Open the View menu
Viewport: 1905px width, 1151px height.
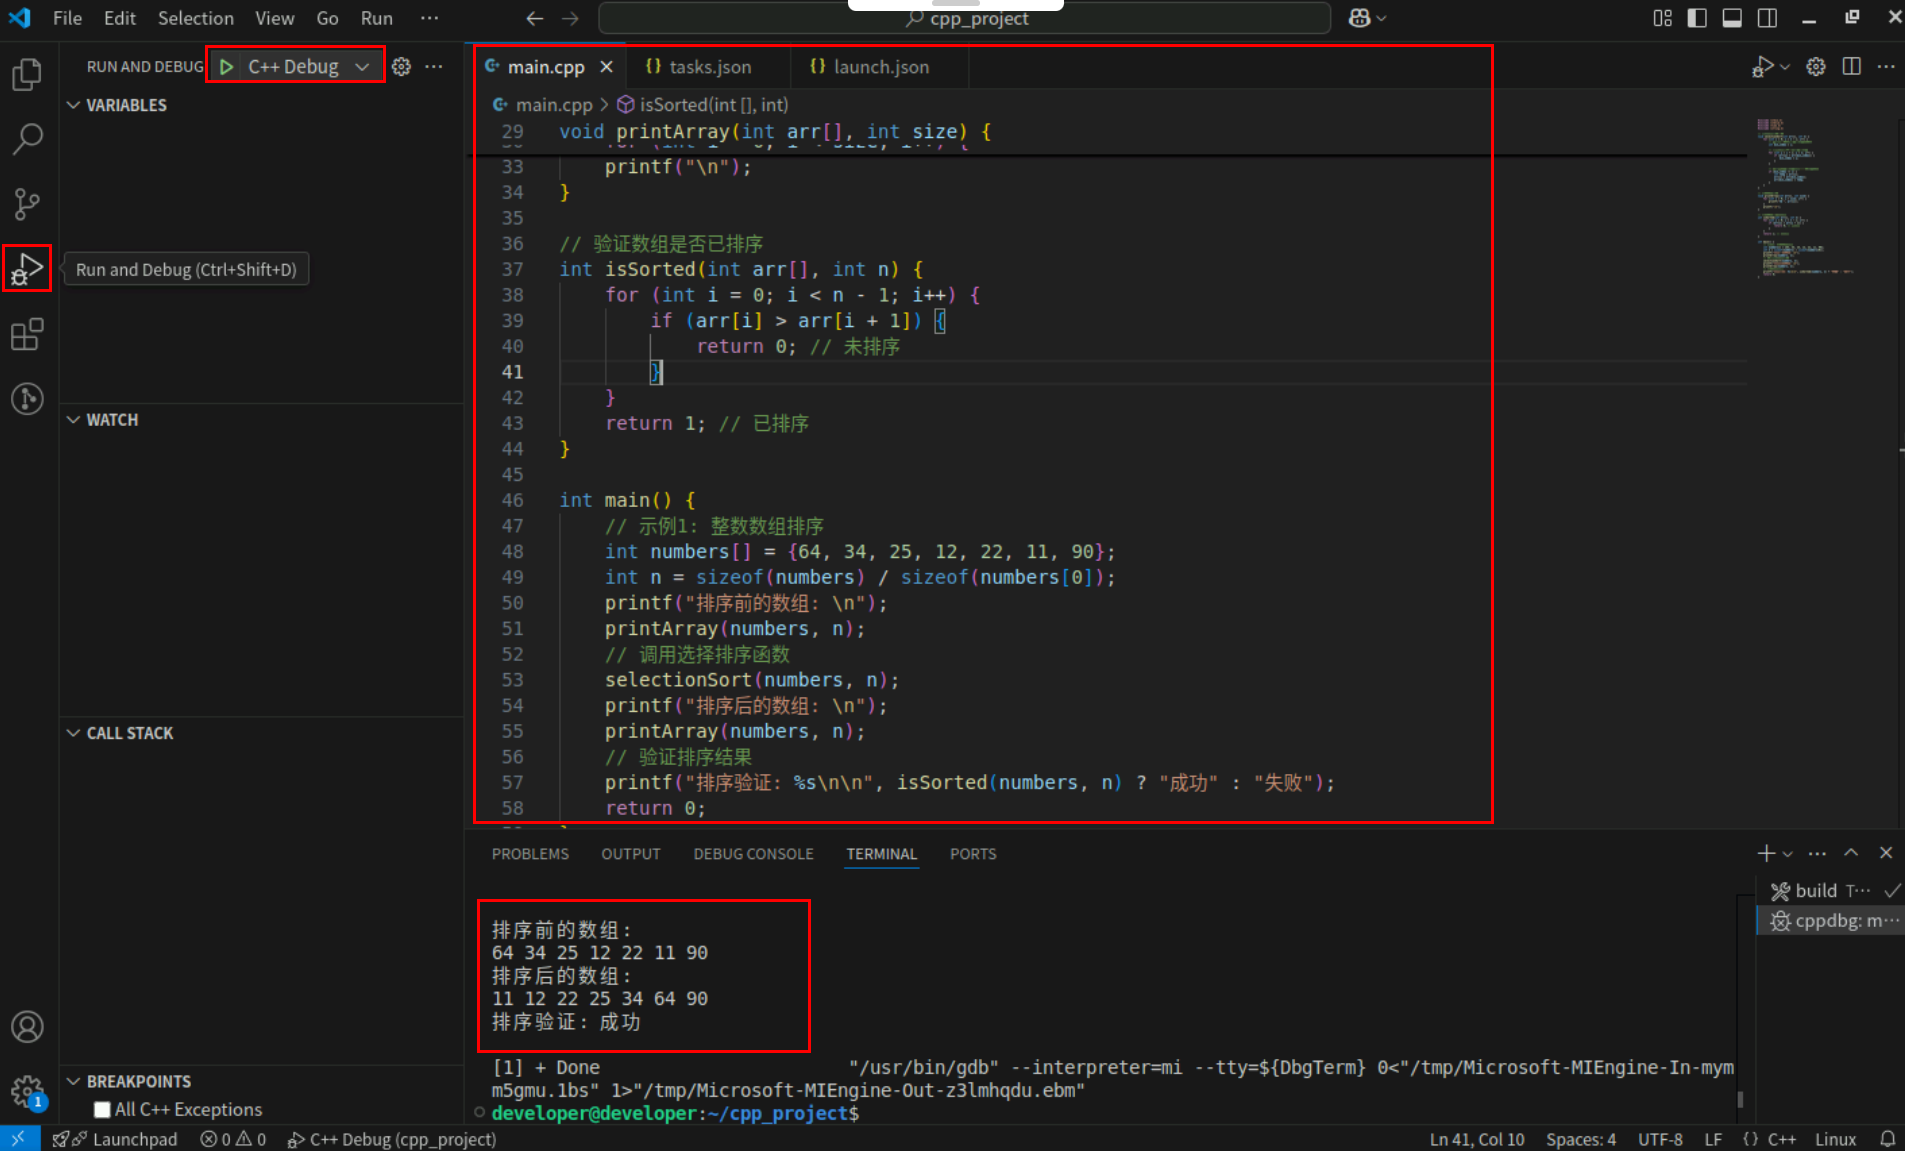tap(274, 18)
